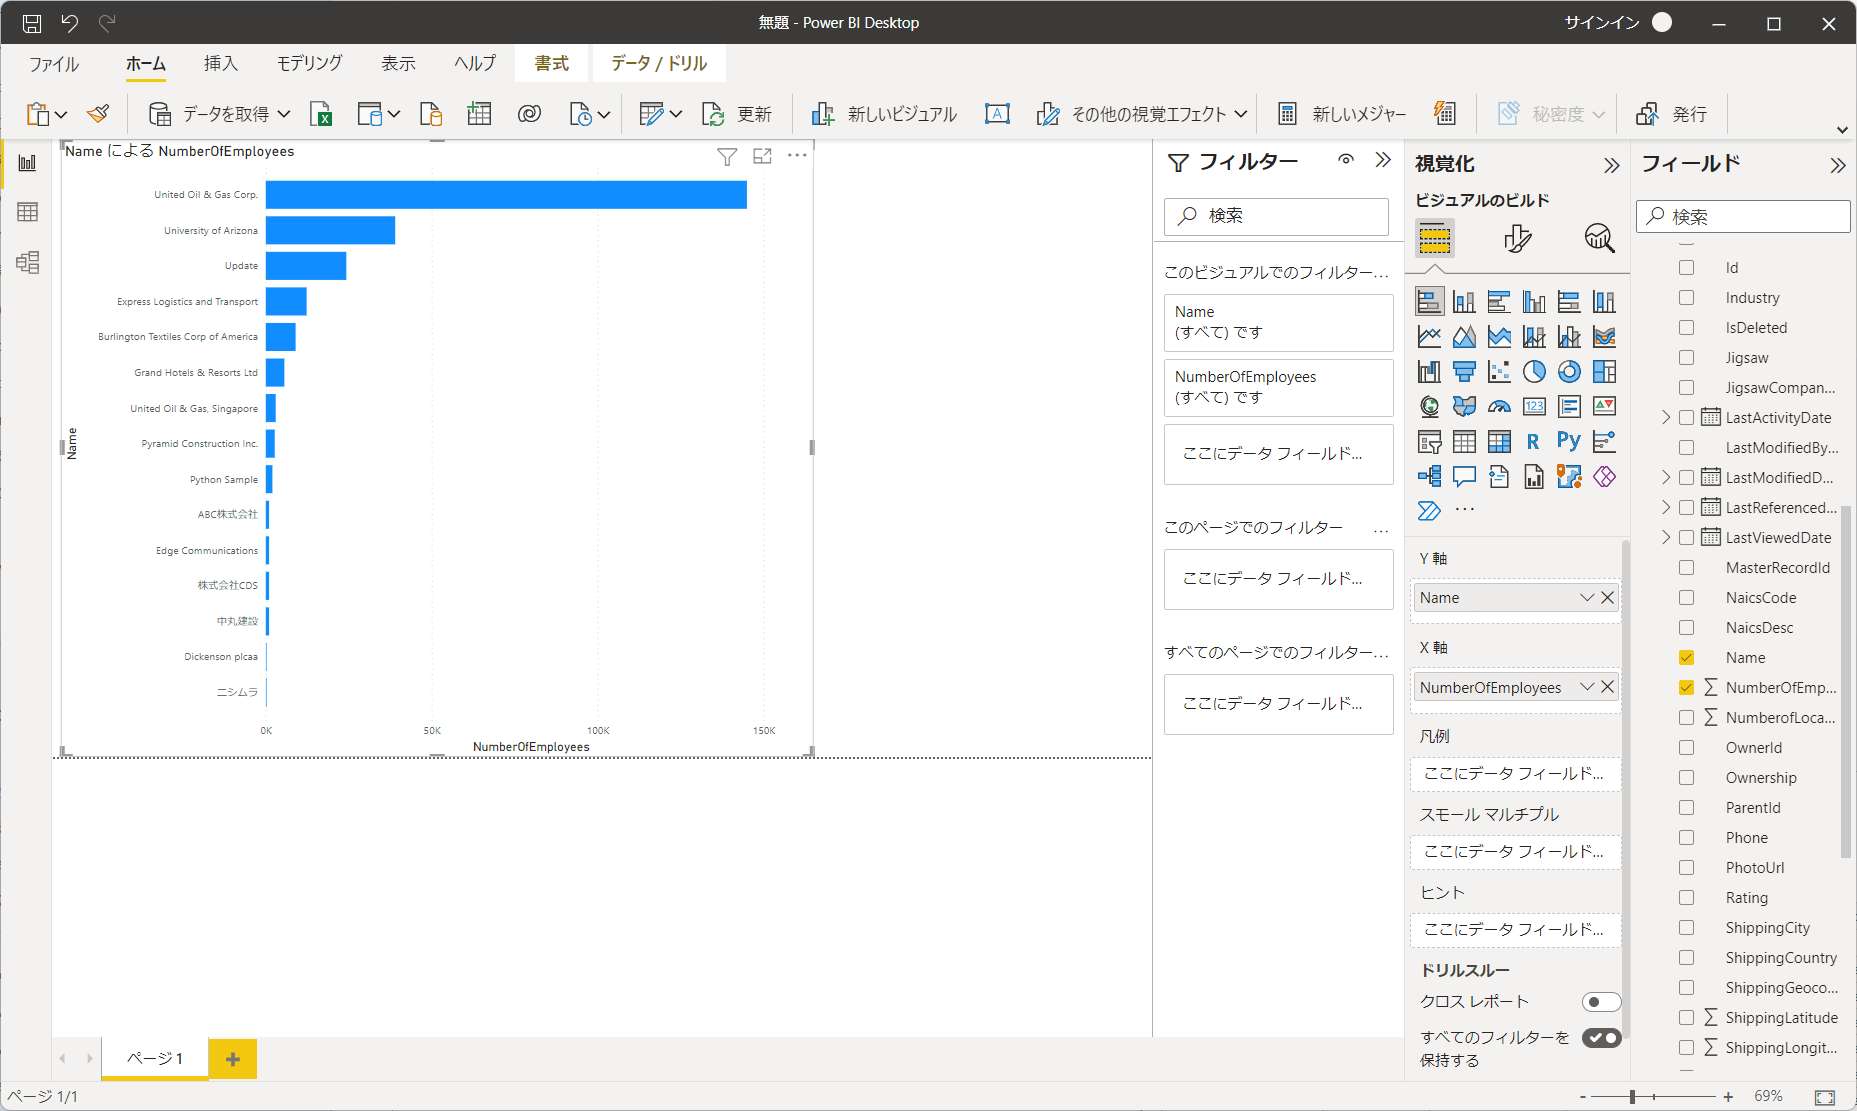Click the Sign in button
The image size is (1857, 1111).
pyautogui.click(x=1602, y=22)
